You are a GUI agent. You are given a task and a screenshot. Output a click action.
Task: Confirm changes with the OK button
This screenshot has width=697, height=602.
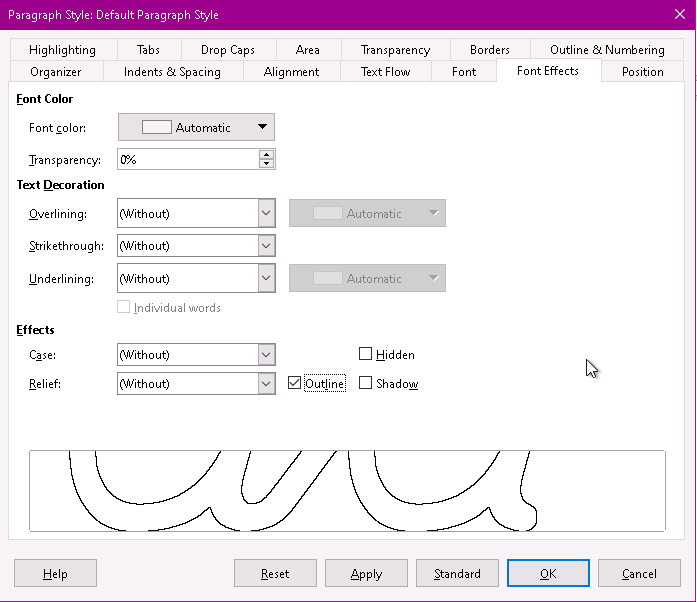pyautogui.click(x=548, y=574)
